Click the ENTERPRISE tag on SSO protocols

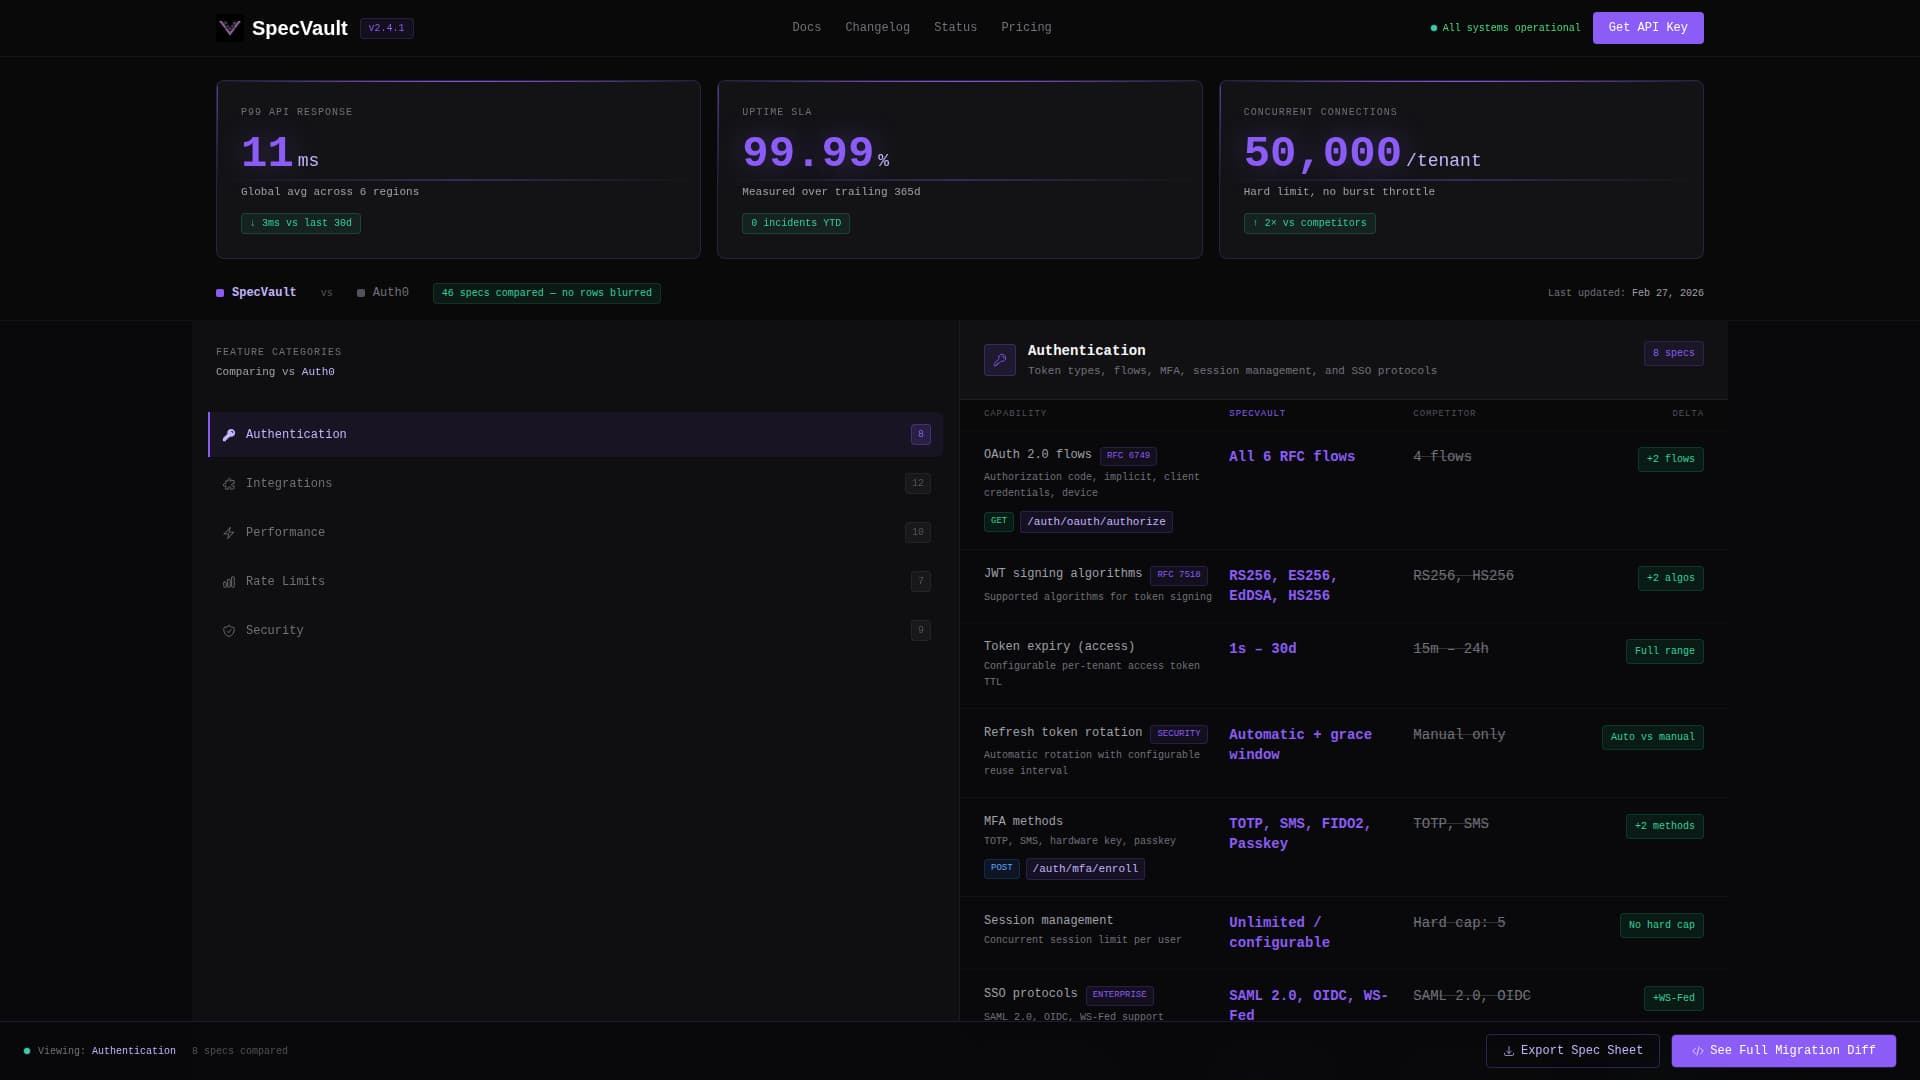(x=1120, y=995)
